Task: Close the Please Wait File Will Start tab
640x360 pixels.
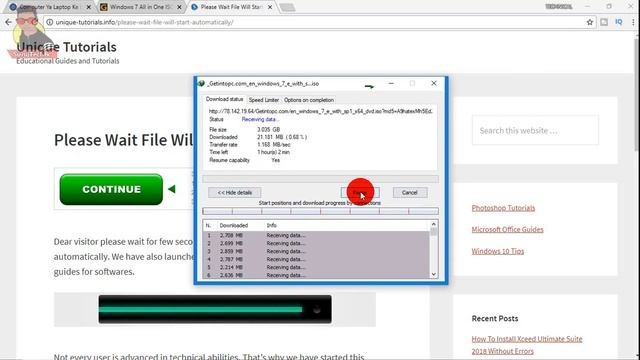Action: click(270, 7)
